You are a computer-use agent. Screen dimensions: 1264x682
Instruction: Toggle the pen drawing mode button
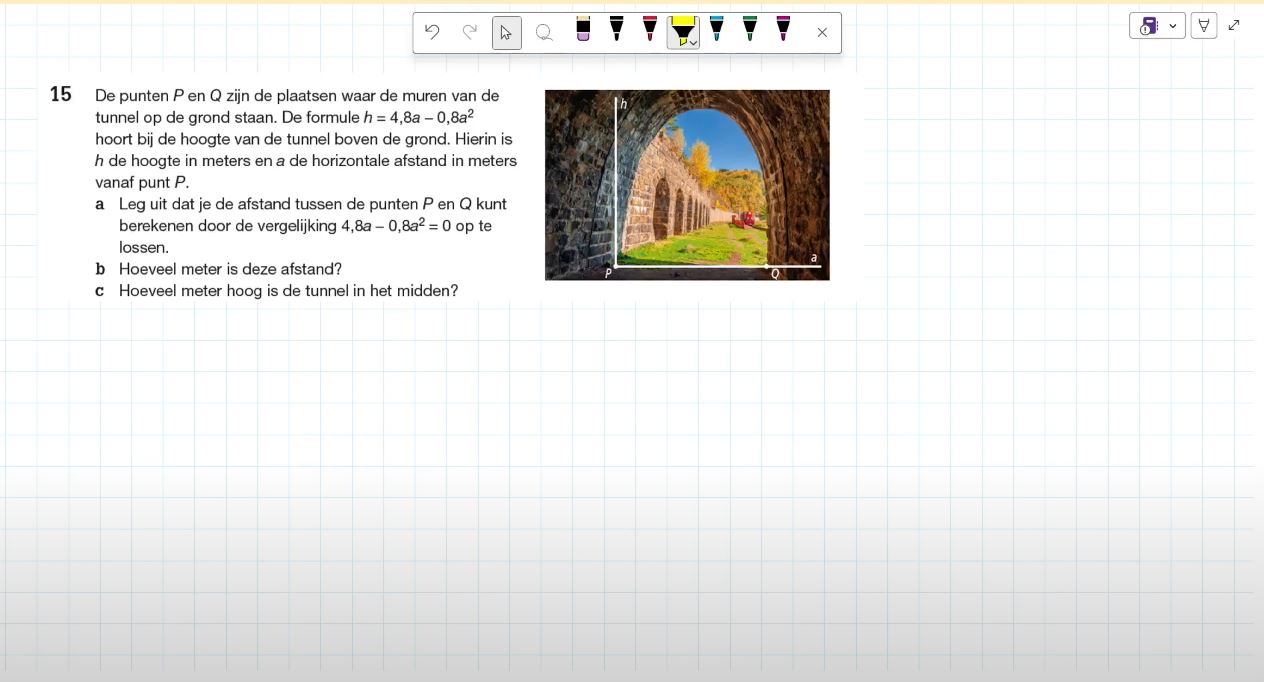click(1204, 26)
